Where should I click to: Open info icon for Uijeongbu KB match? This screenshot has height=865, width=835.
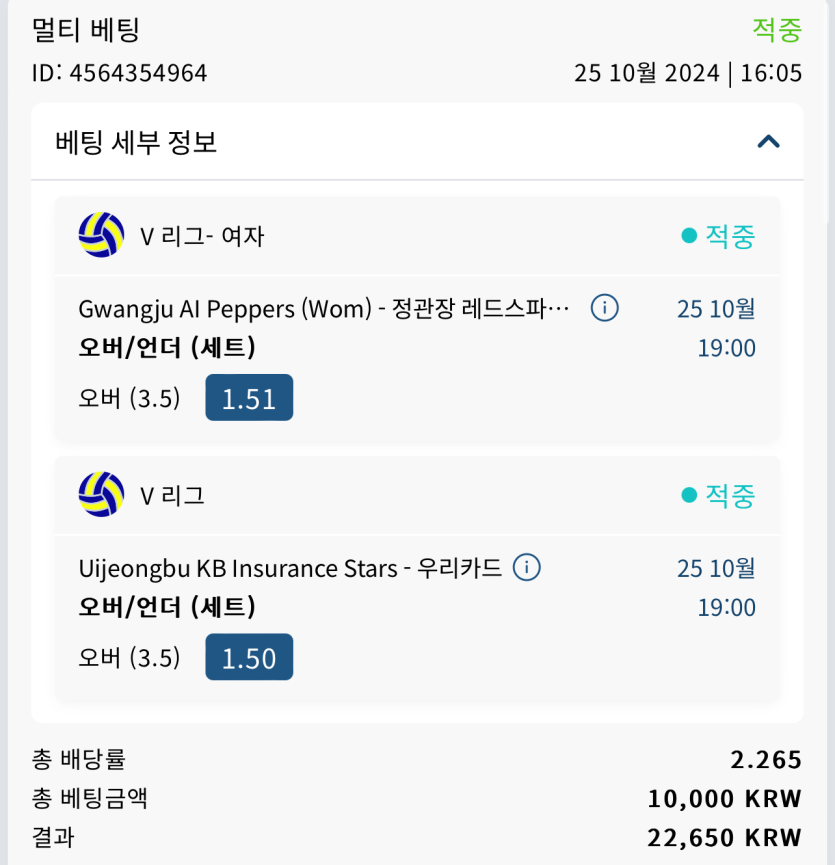pyautogui.click(x=527, y=568)
